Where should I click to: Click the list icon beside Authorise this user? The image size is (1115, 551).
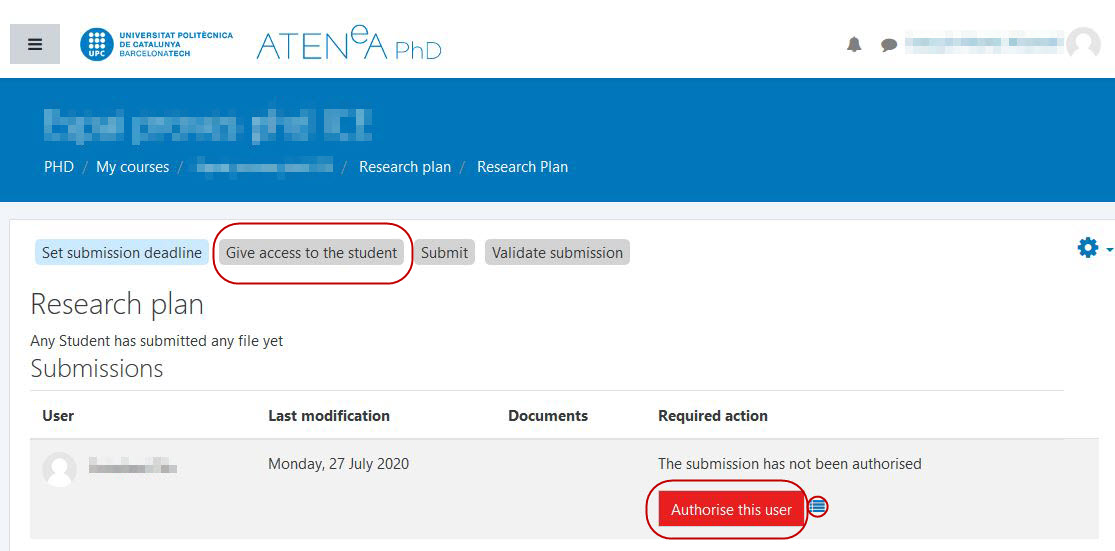click(x=818, y=507)
